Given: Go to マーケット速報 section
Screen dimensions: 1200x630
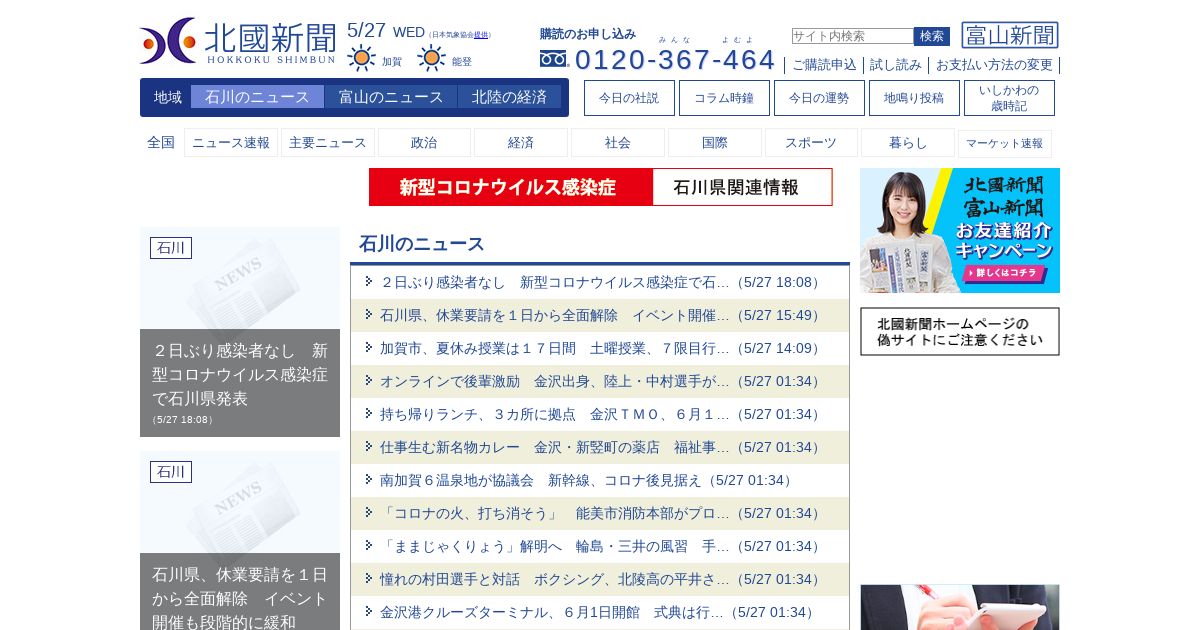Looking at the screenshot, I should point(1005,143).
